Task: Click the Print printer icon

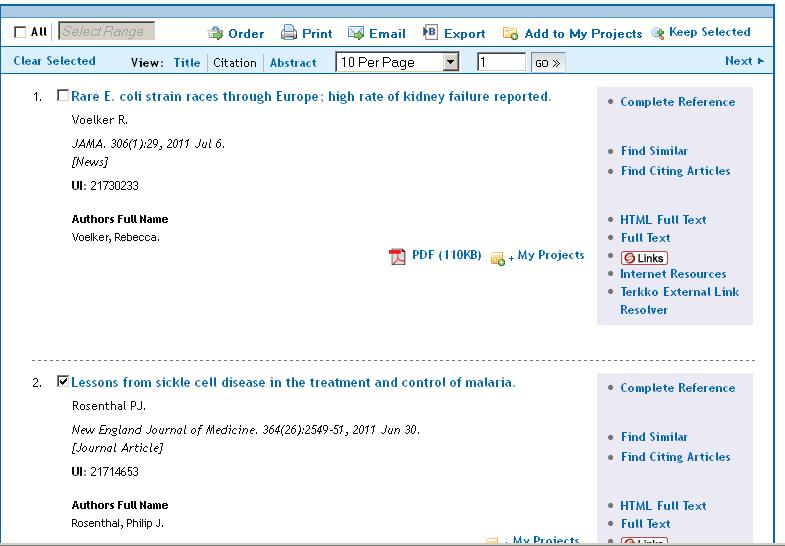Action: (x=288, y=33)
